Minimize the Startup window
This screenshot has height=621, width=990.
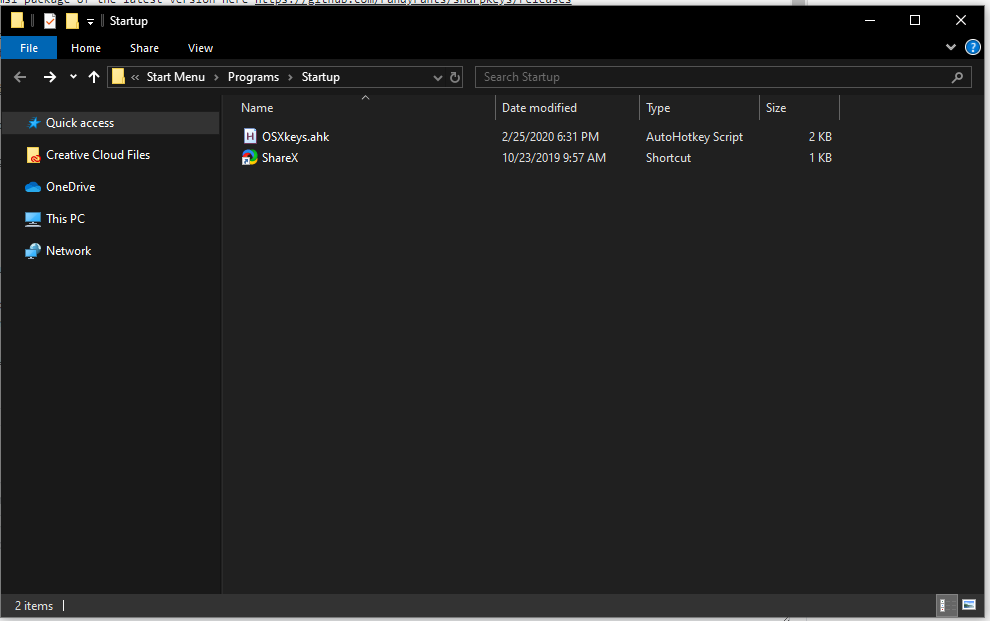869,21
